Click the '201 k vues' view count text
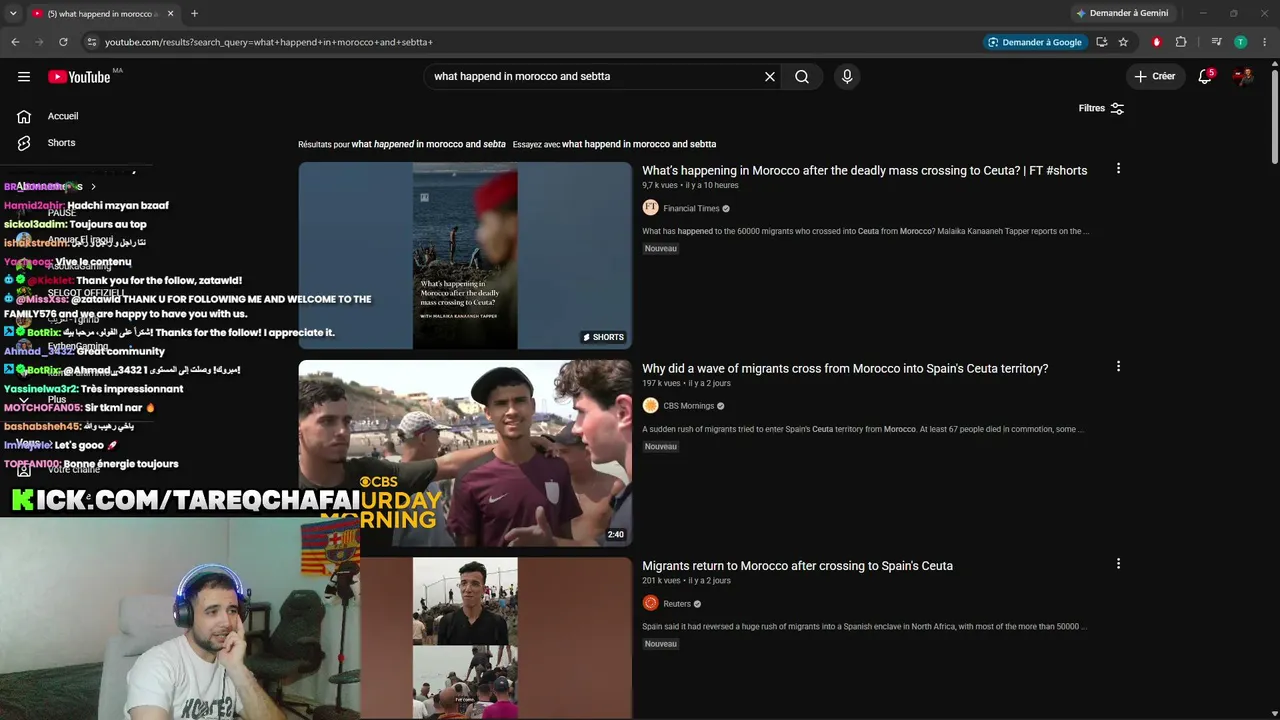The height and width of the screenshot is (720, 1280). (661, 580)
